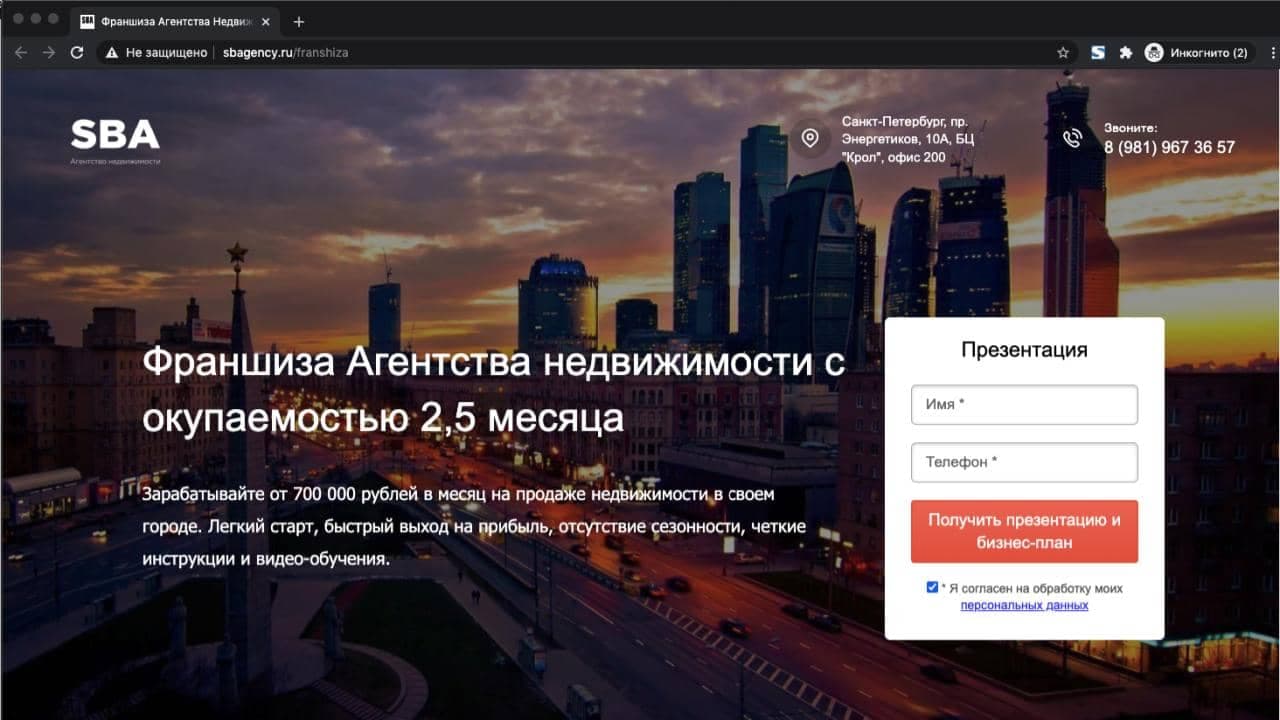Focus the 'Телефон' input field
1280x720 pixels.
click(x=1024, y=462)
